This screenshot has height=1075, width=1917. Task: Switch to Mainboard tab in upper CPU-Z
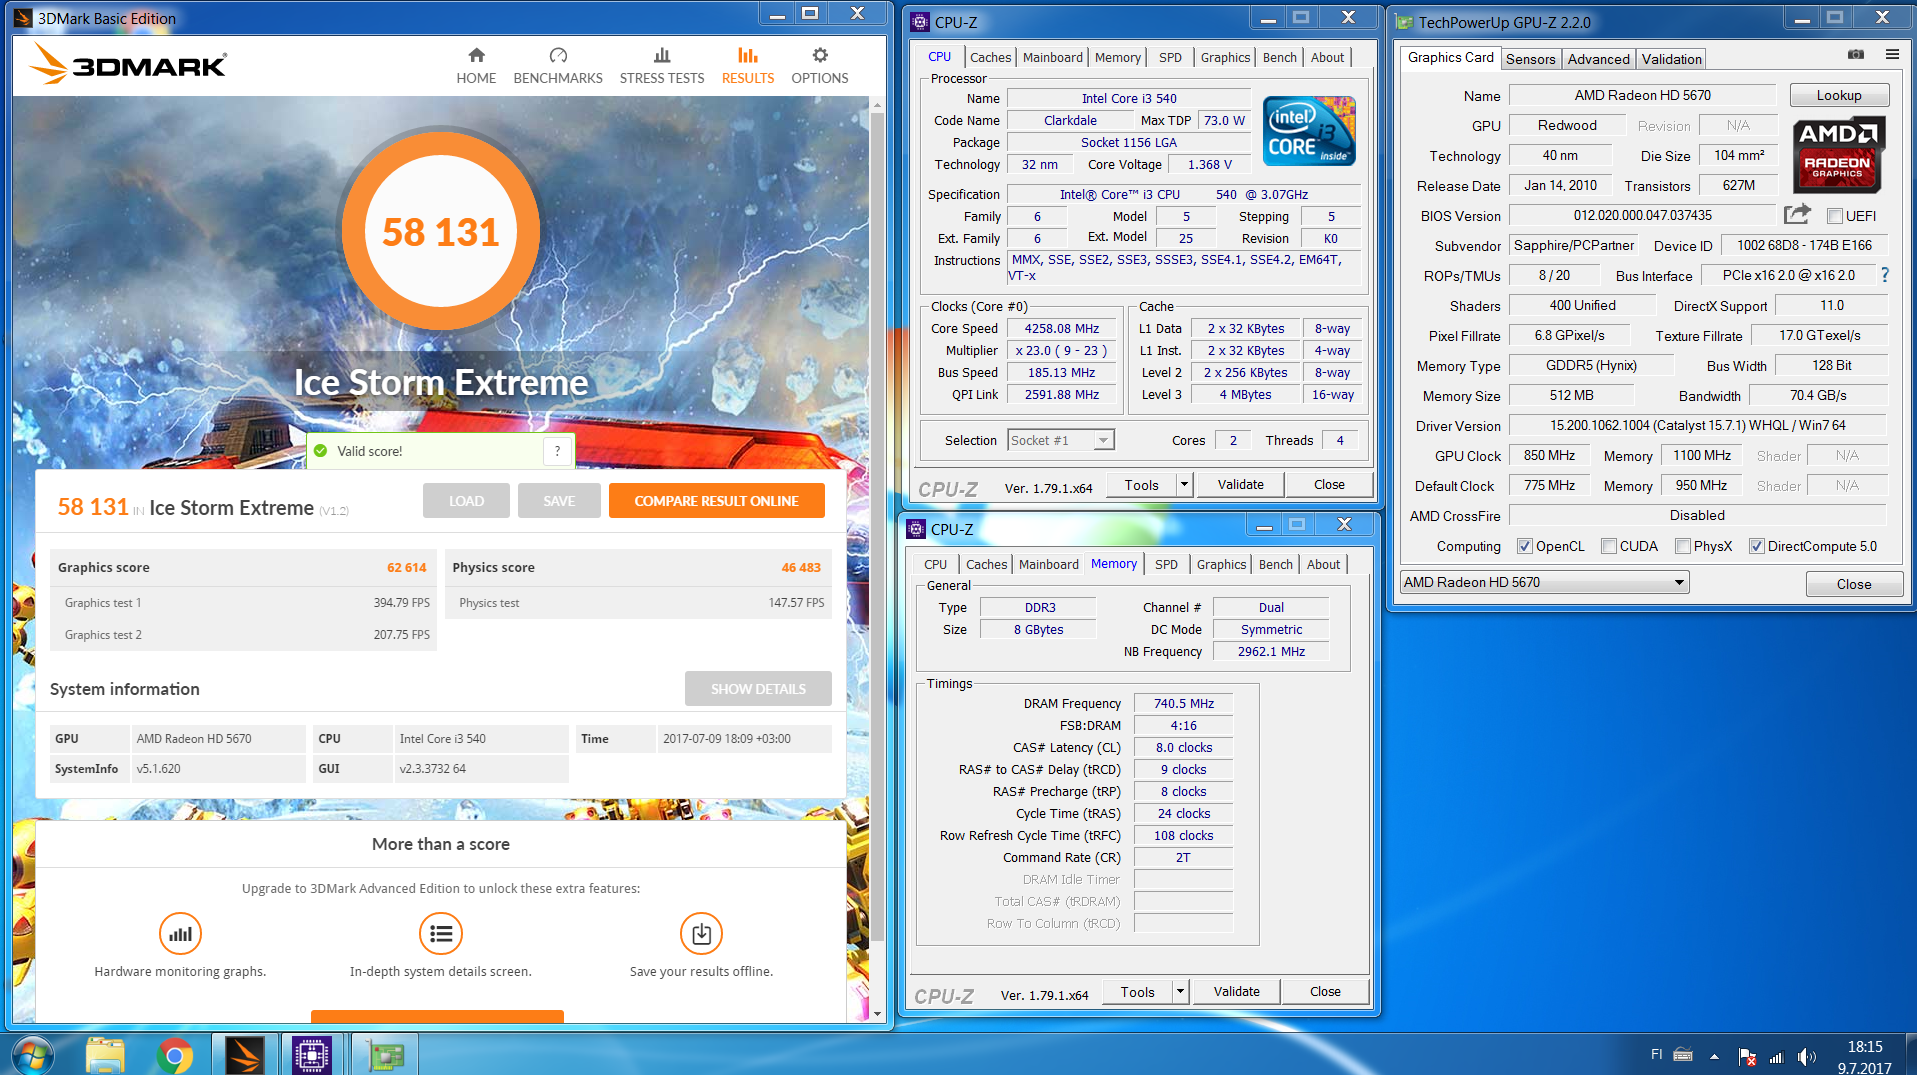[x=1052, y=58]
